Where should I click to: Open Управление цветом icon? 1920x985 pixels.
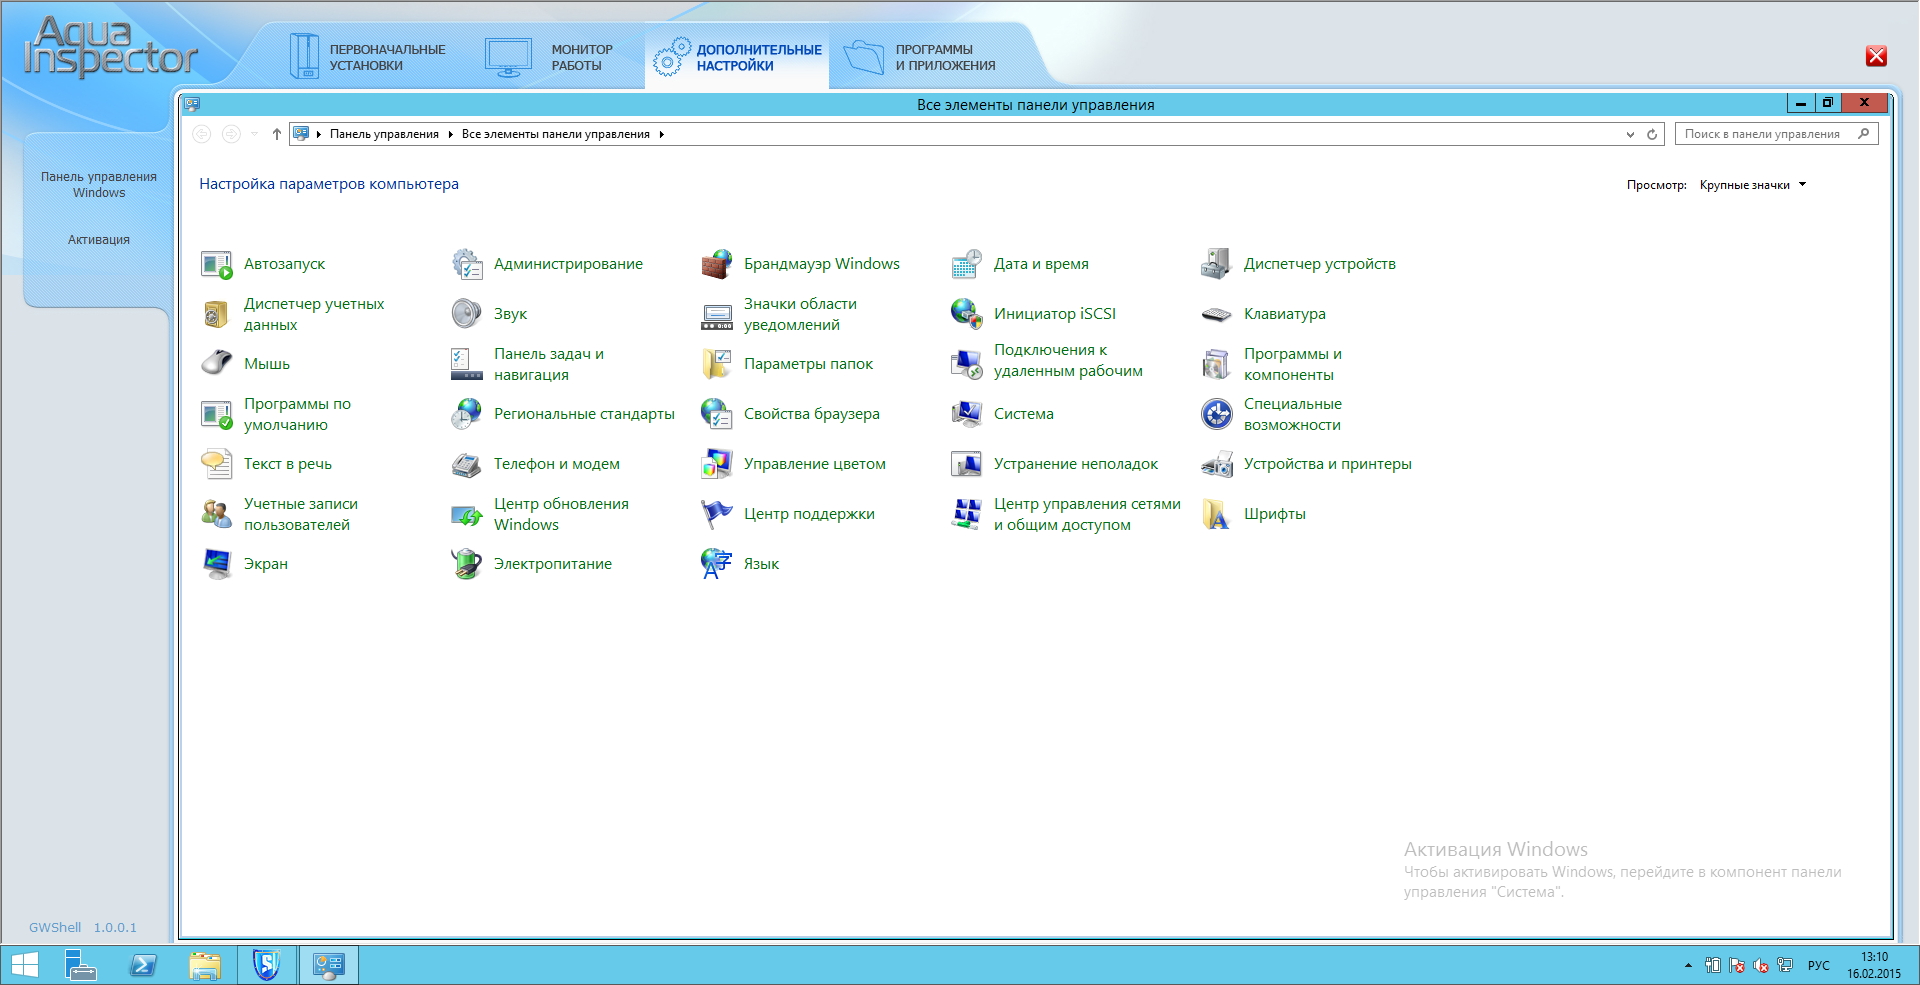716,464
